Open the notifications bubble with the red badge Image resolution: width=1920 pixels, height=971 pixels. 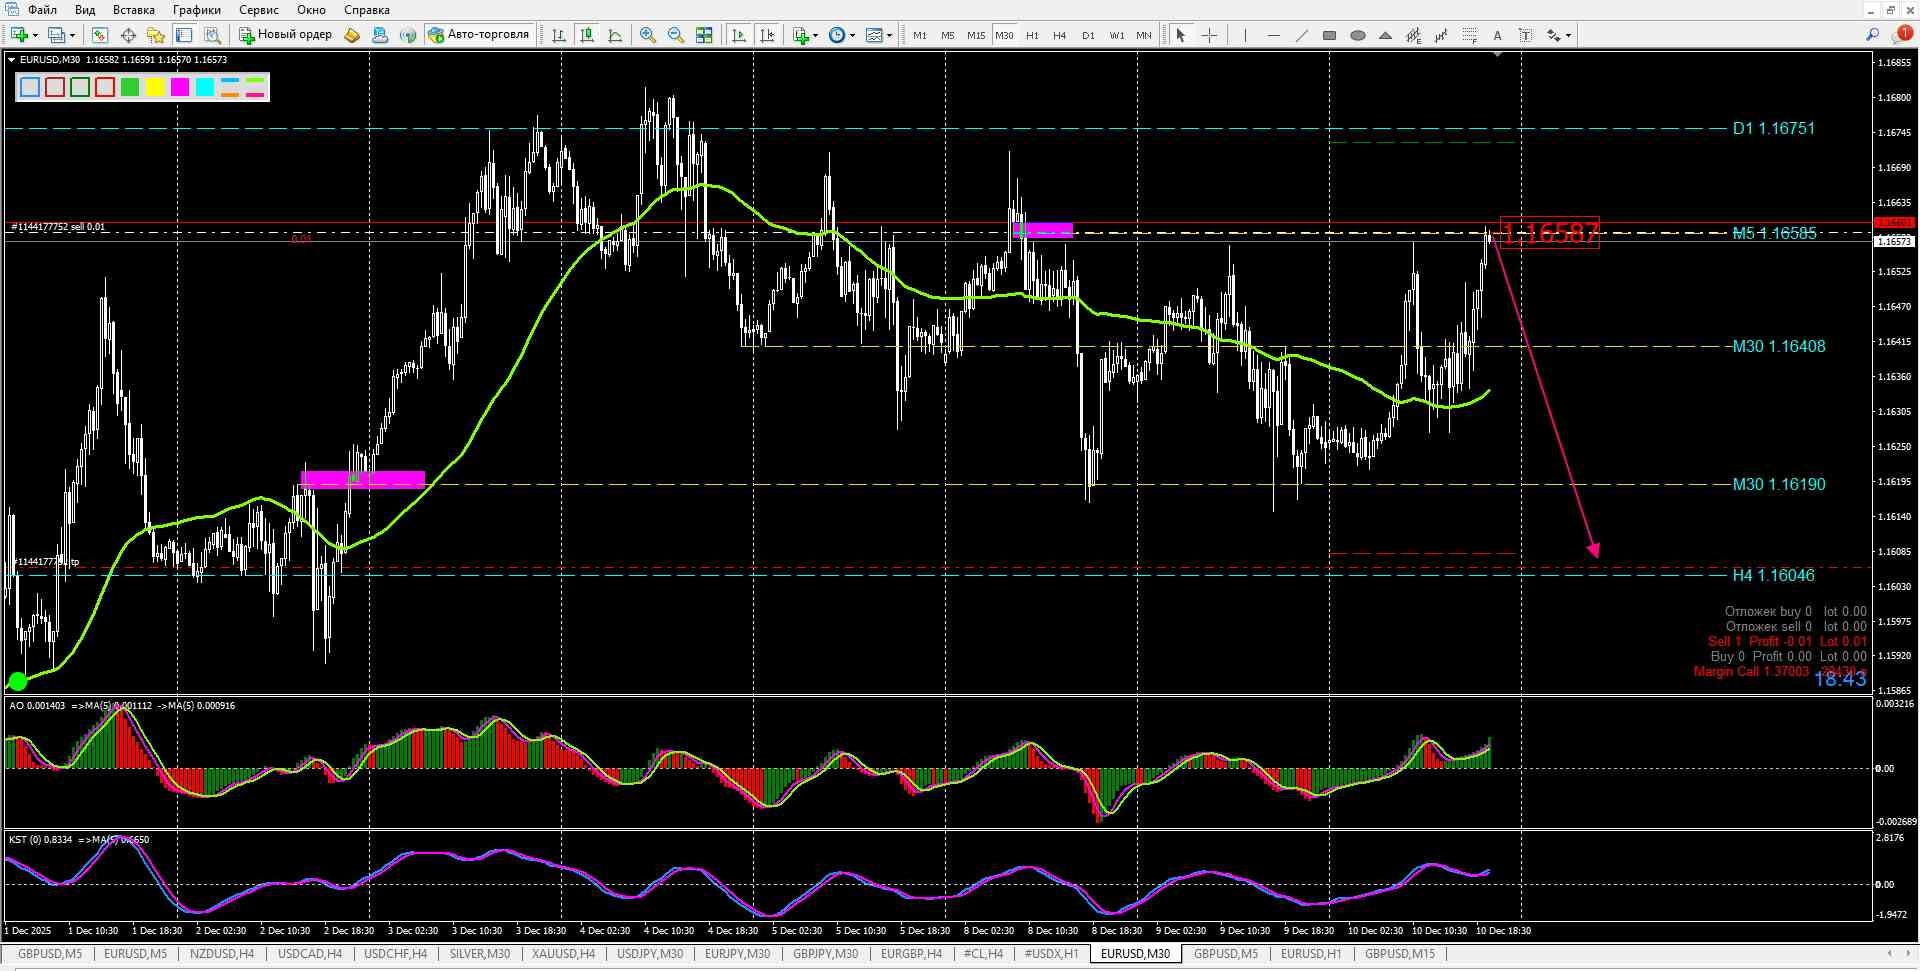coord(1902,35)
